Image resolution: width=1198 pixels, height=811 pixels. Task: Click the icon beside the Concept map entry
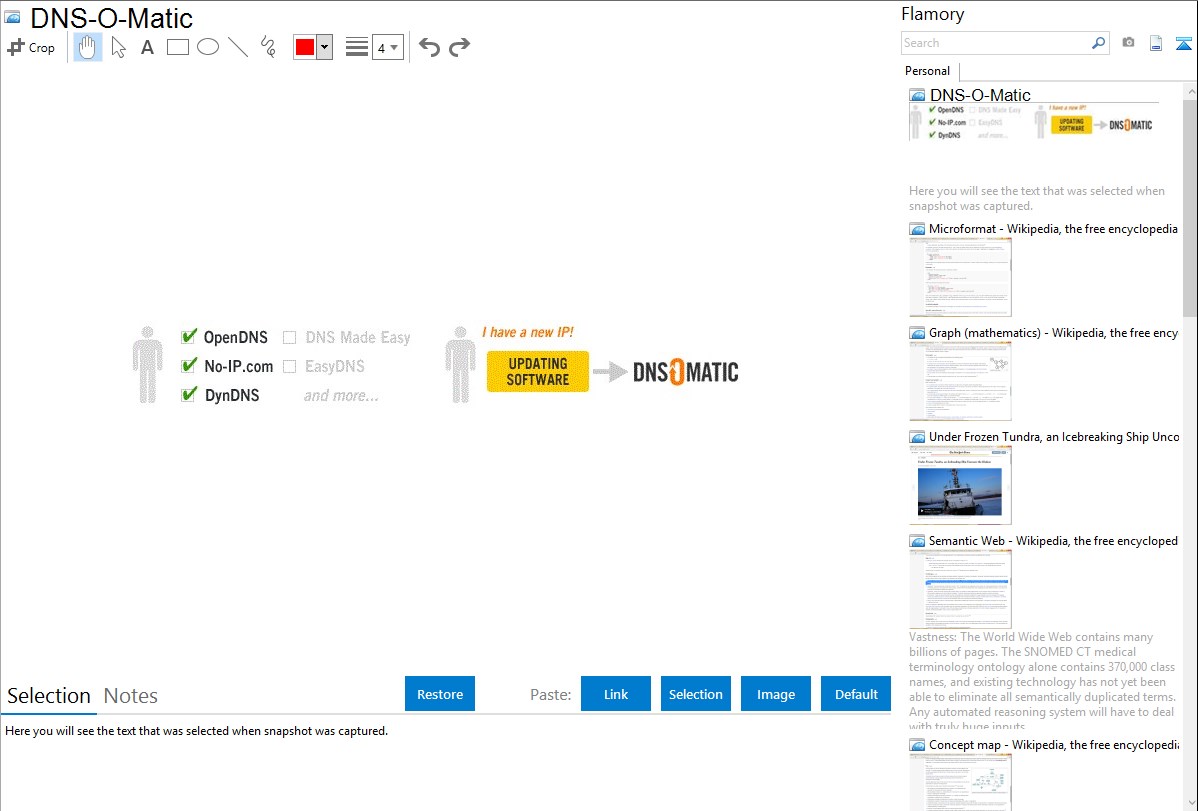point(918,745)
